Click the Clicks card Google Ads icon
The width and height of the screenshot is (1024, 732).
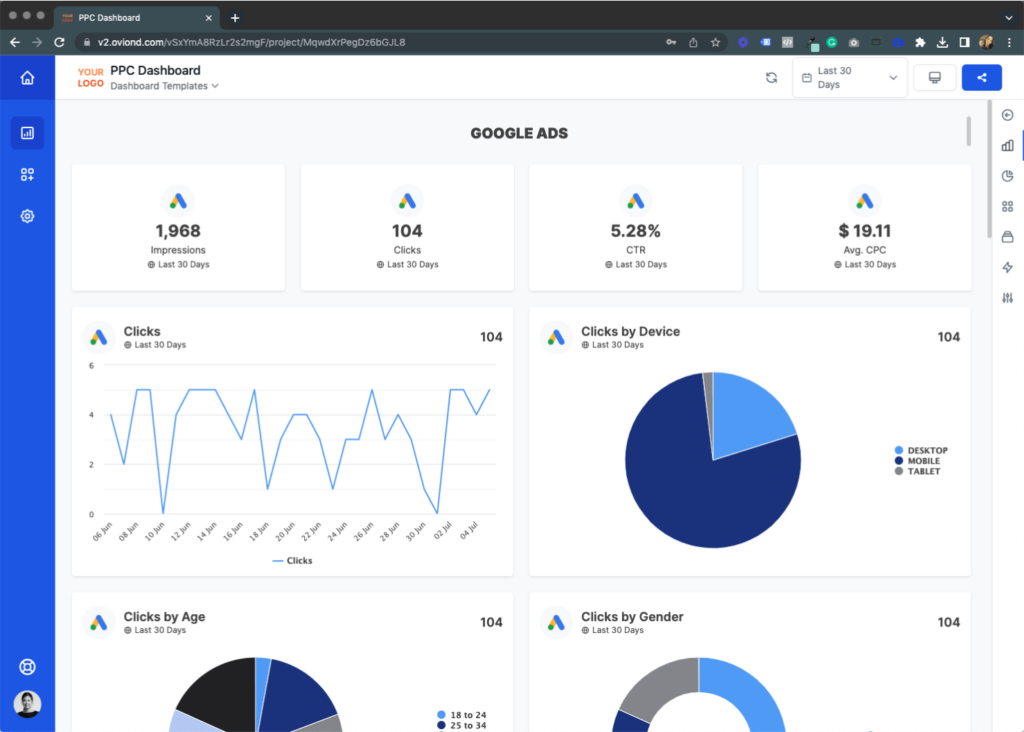tap(407, 201)
